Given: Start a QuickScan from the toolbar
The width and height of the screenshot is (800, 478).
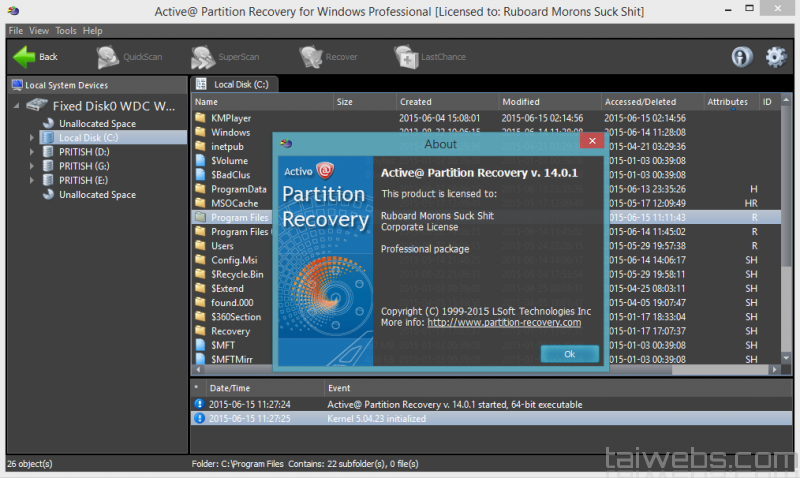Looking at the screenshot, I should (x=108, y=57).
